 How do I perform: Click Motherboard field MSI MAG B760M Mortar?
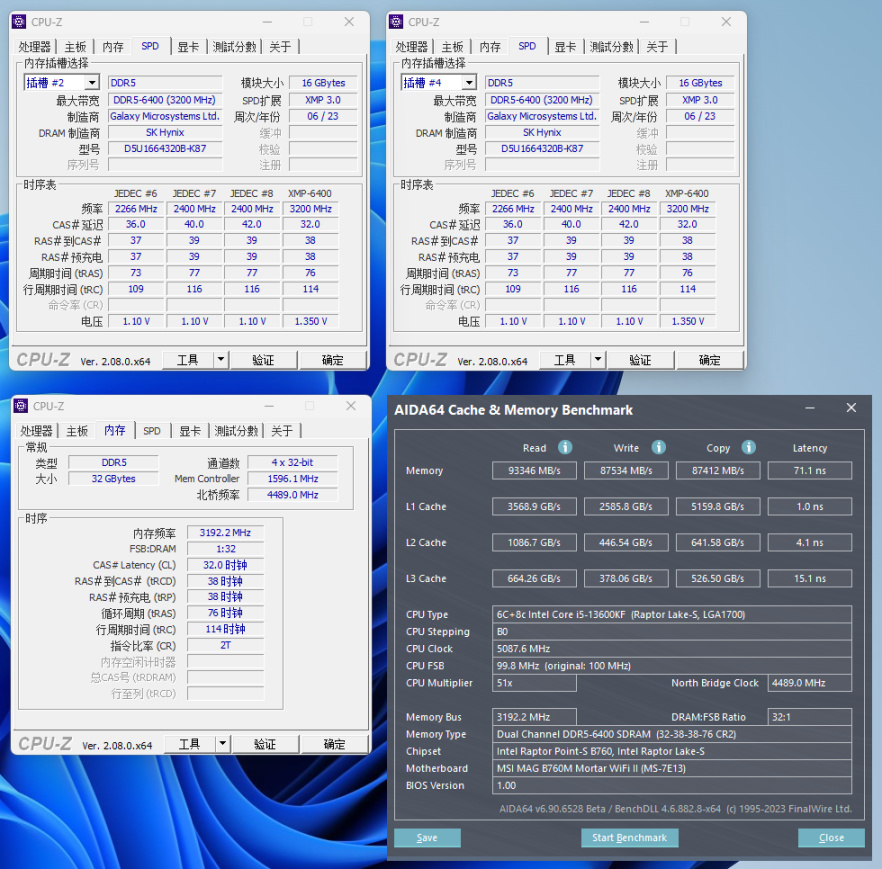click(x=672, y=768)
